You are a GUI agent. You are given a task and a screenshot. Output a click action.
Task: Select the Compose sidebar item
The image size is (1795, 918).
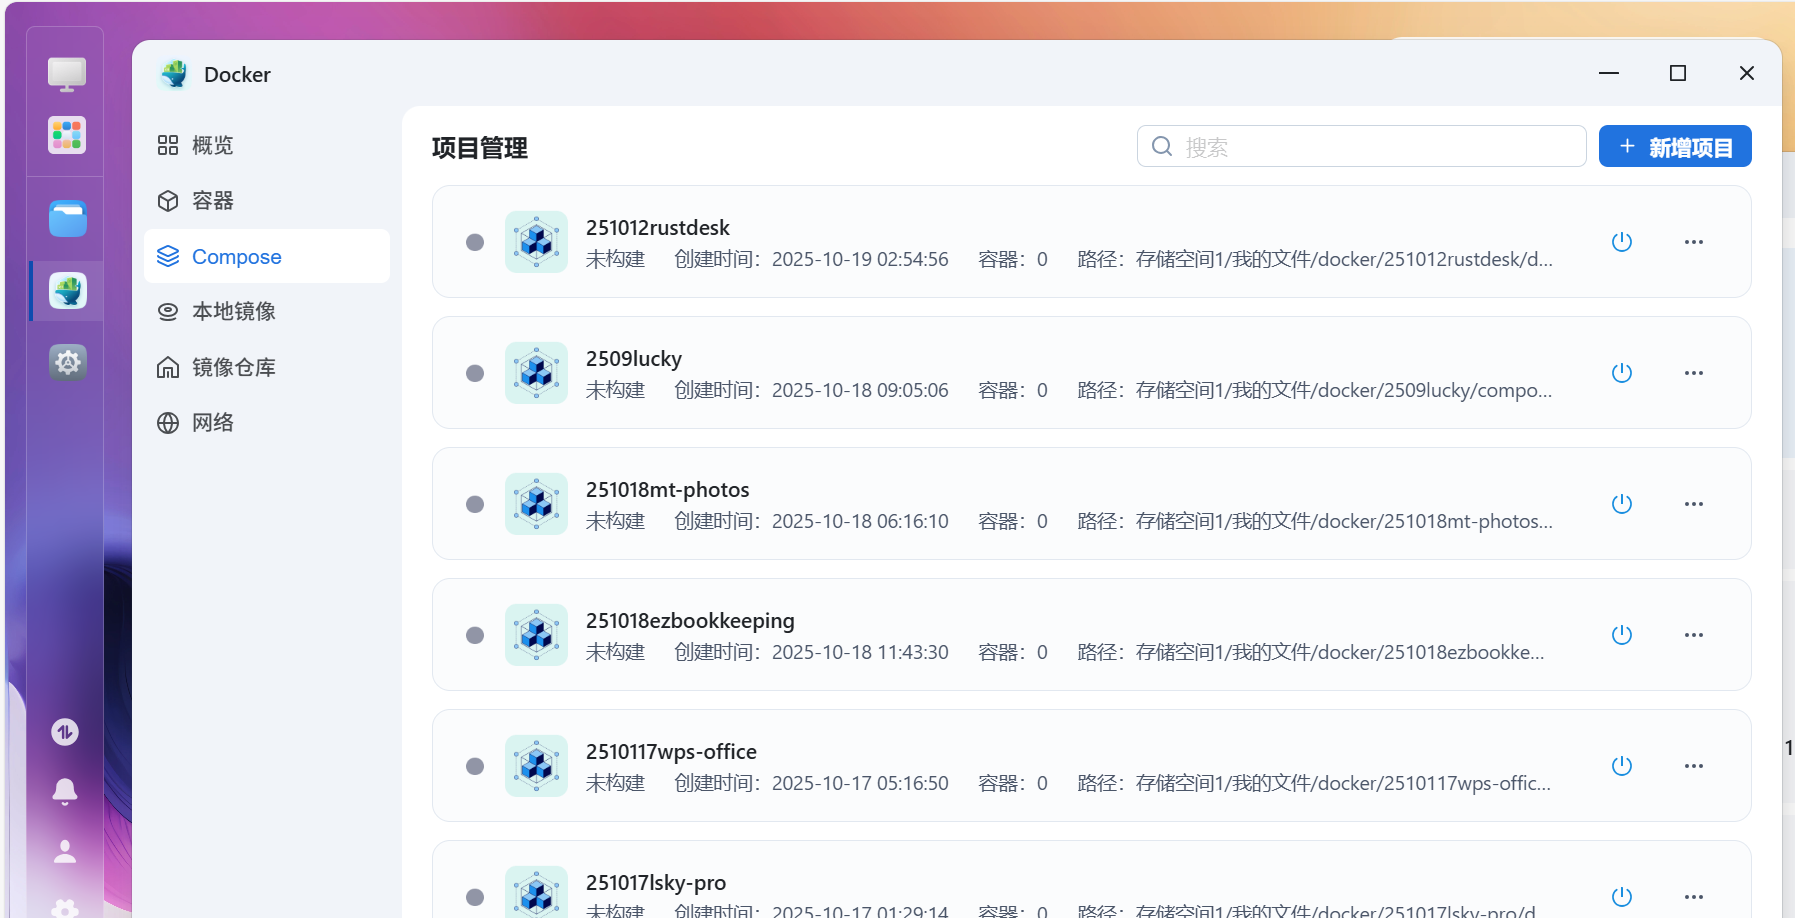pyautogui.click(x=267, y=256)
